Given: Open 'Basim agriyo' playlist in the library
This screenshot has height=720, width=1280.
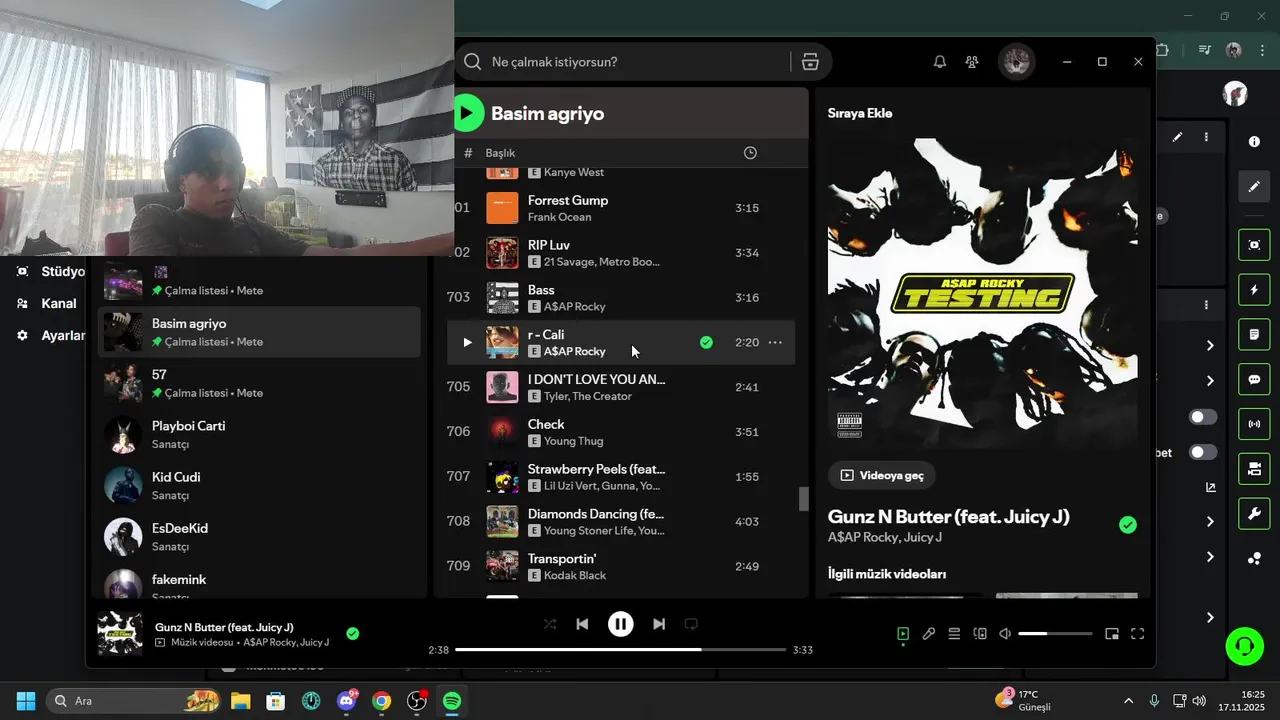Looking at the screenshot, I should [x=259, y=332].
